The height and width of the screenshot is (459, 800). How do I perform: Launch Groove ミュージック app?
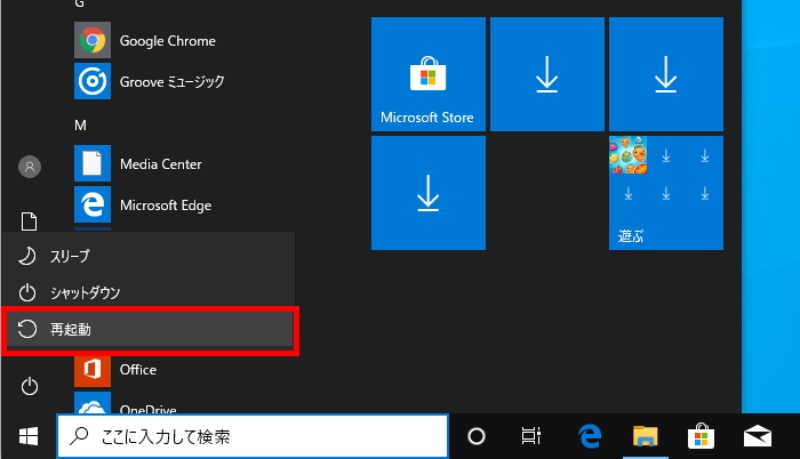point(171,82)
